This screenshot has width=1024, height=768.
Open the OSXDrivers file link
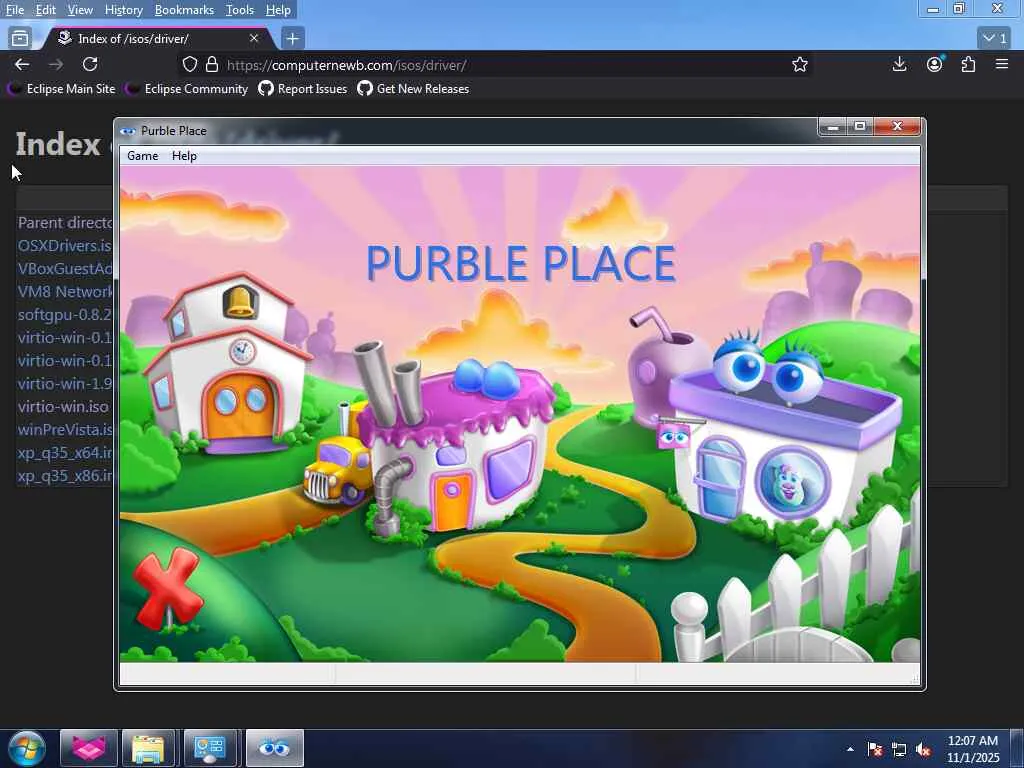coord(65,246)
